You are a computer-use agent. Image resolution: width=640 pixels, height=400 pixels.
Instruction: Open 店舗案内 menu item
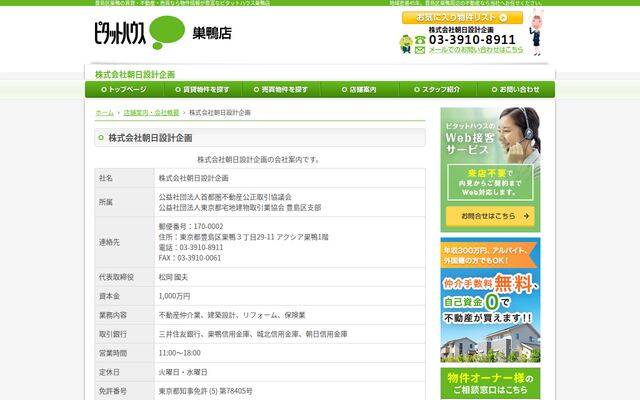point(359,89)
